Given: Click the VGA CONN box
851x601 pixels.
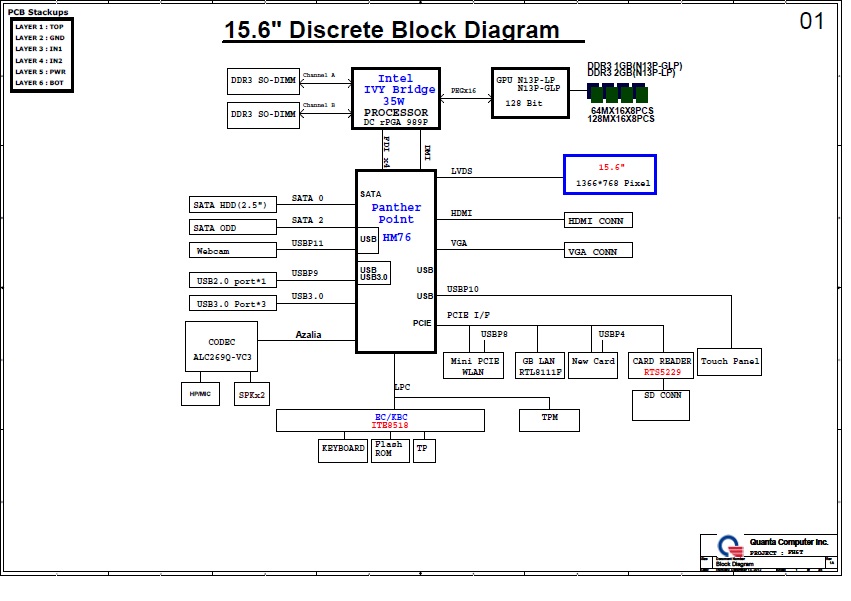Looking at the screenshot, I should [x=598, y=250].
